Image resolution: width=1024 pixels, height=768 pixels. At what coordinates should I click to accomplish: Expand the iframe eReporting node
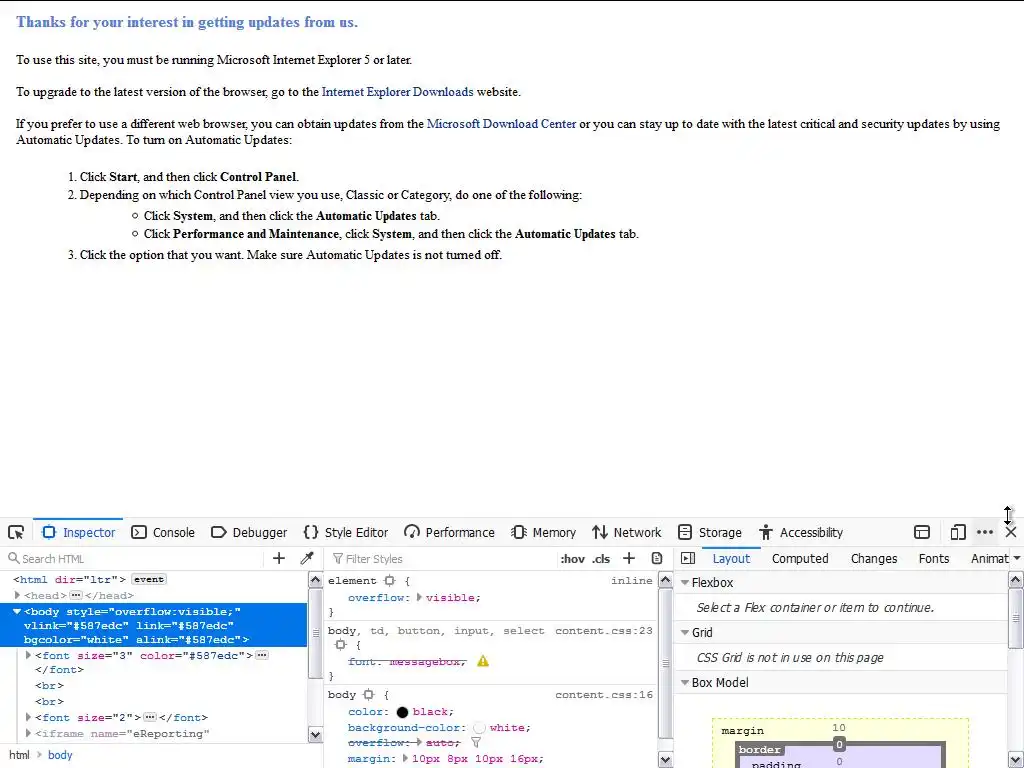click(28, 733)
